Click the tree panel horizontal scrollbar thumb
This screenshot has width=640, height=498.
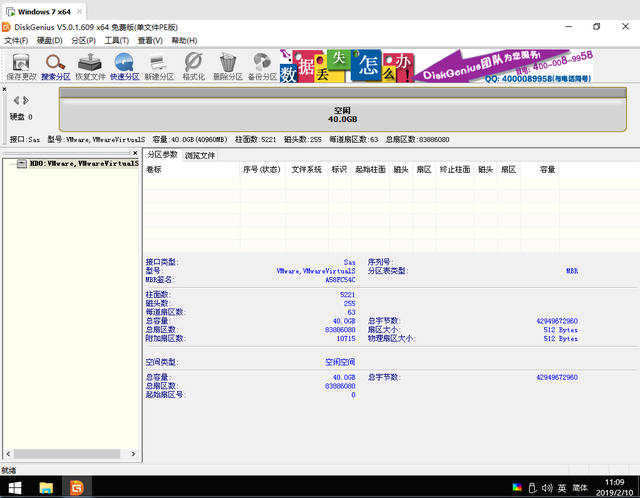[x=67, y=454]
